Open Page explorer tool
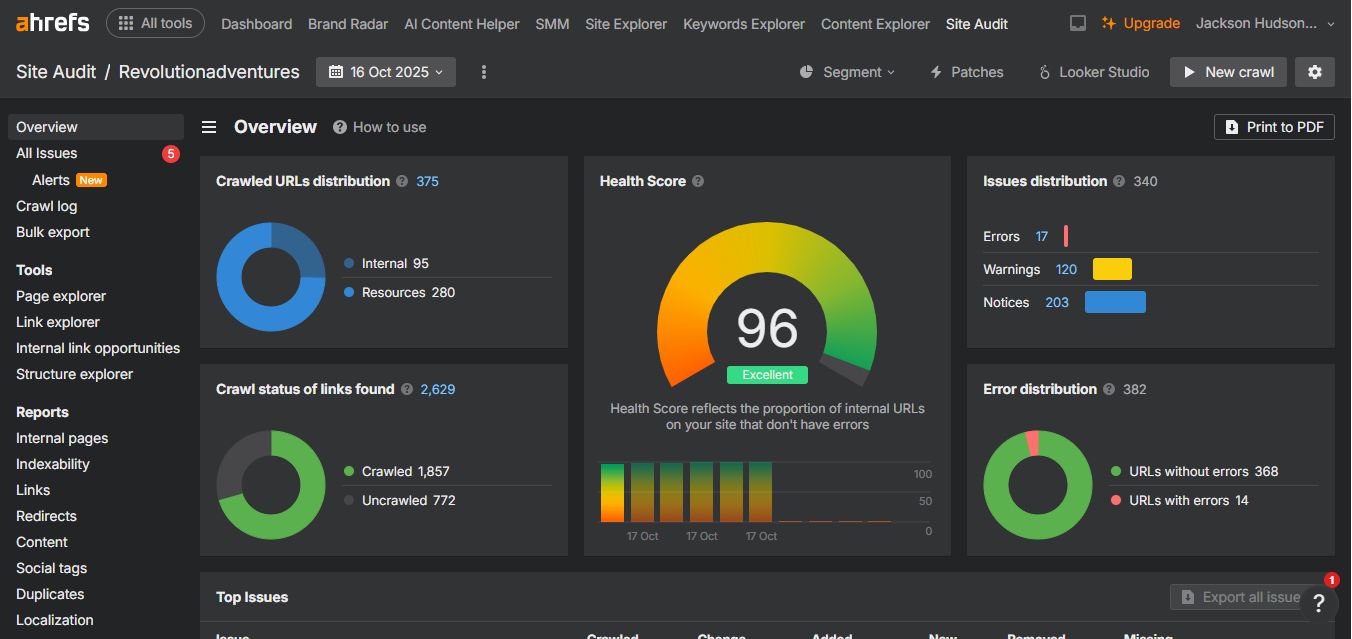 61,296
